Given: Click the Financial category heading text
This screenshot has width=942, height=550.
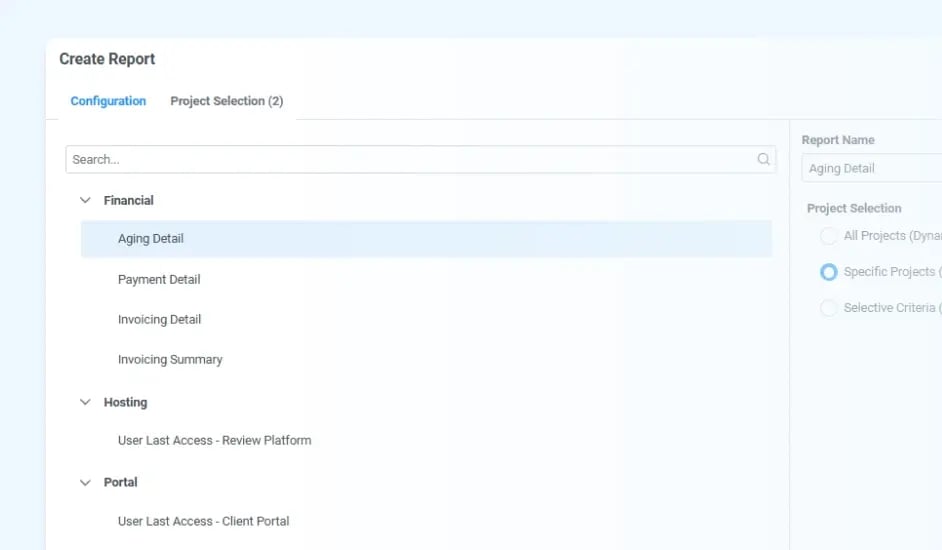Looking at the screenshot, I should click(129, 201).
